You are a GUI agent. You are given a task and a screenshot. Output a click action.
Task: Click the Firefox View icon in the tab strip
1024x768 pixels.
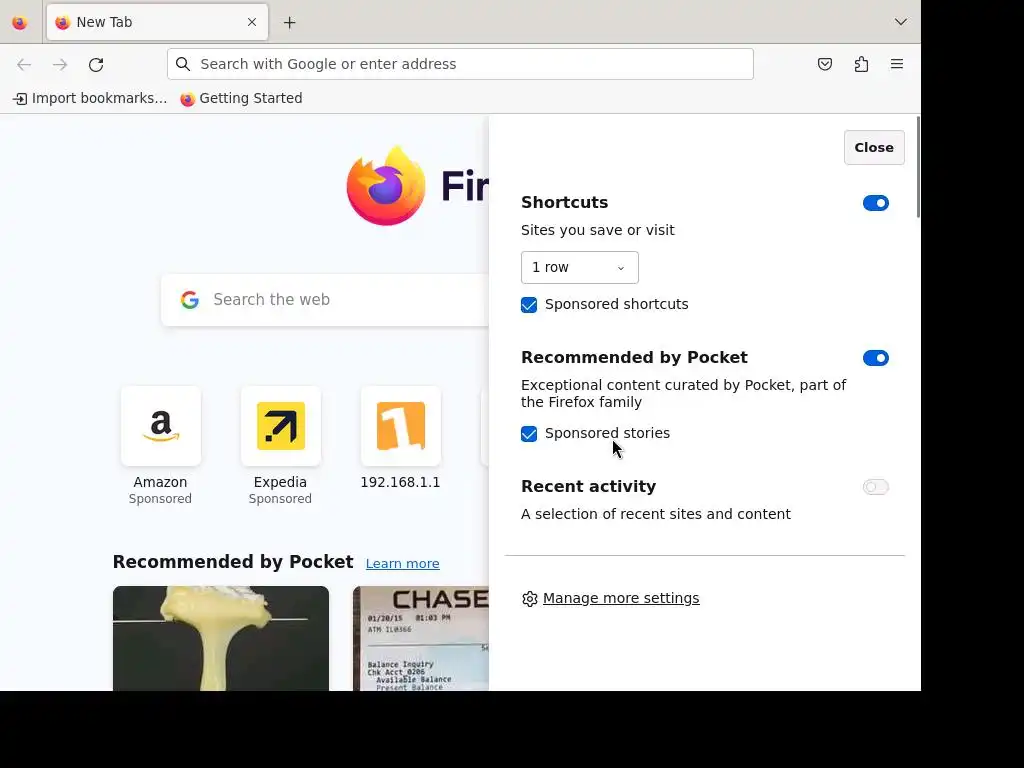click(20, 23)
